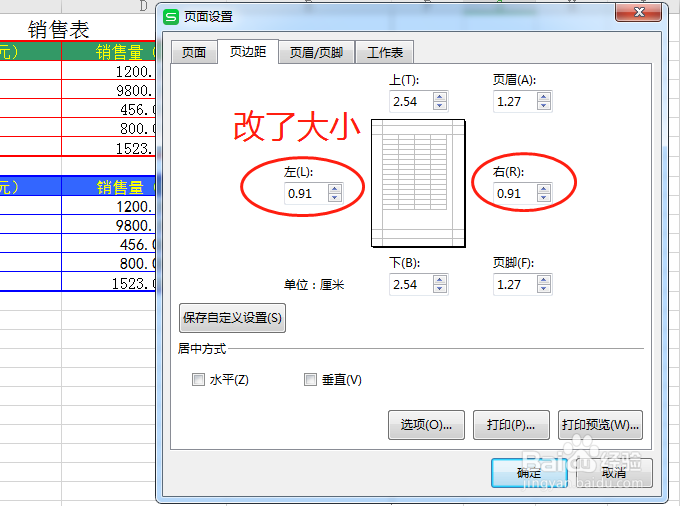Open the 工作表 tab
This screenshot has height=506, width=680.
[385, 52]
